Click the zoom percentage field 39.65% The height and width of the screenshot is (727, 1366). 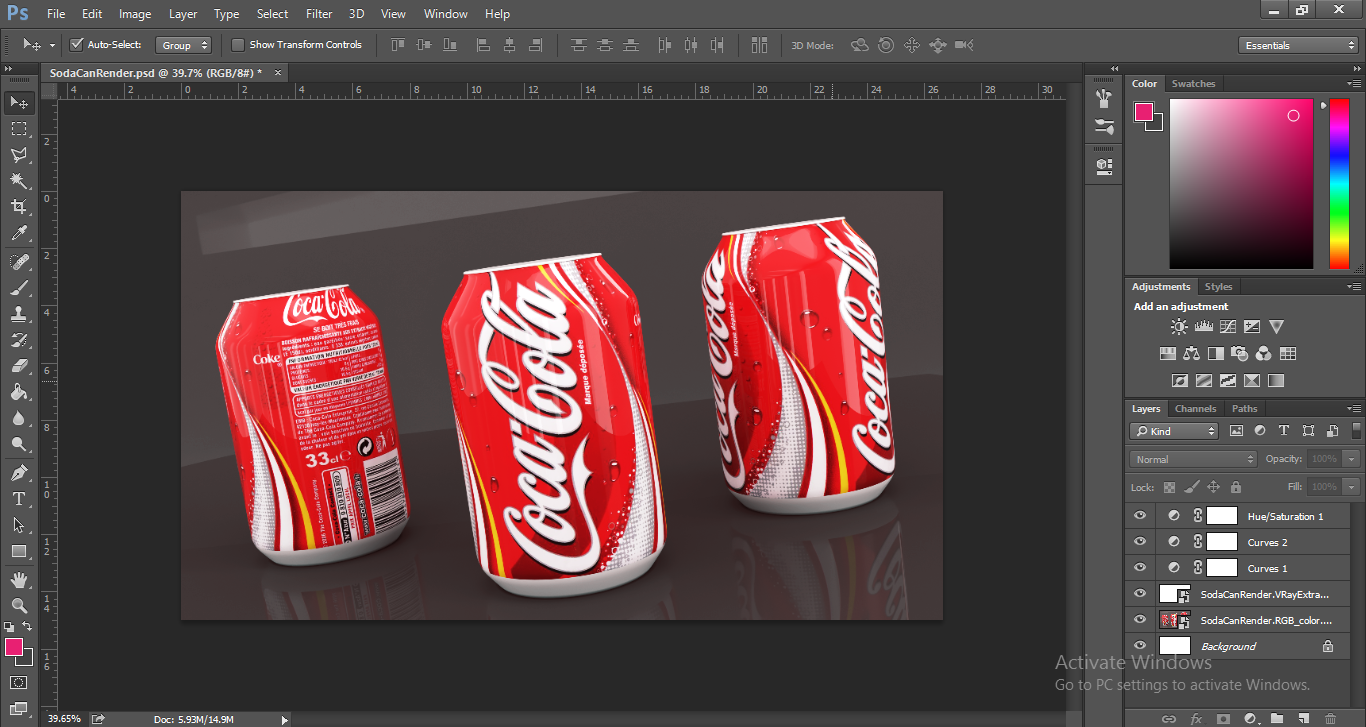click(65, 718)
